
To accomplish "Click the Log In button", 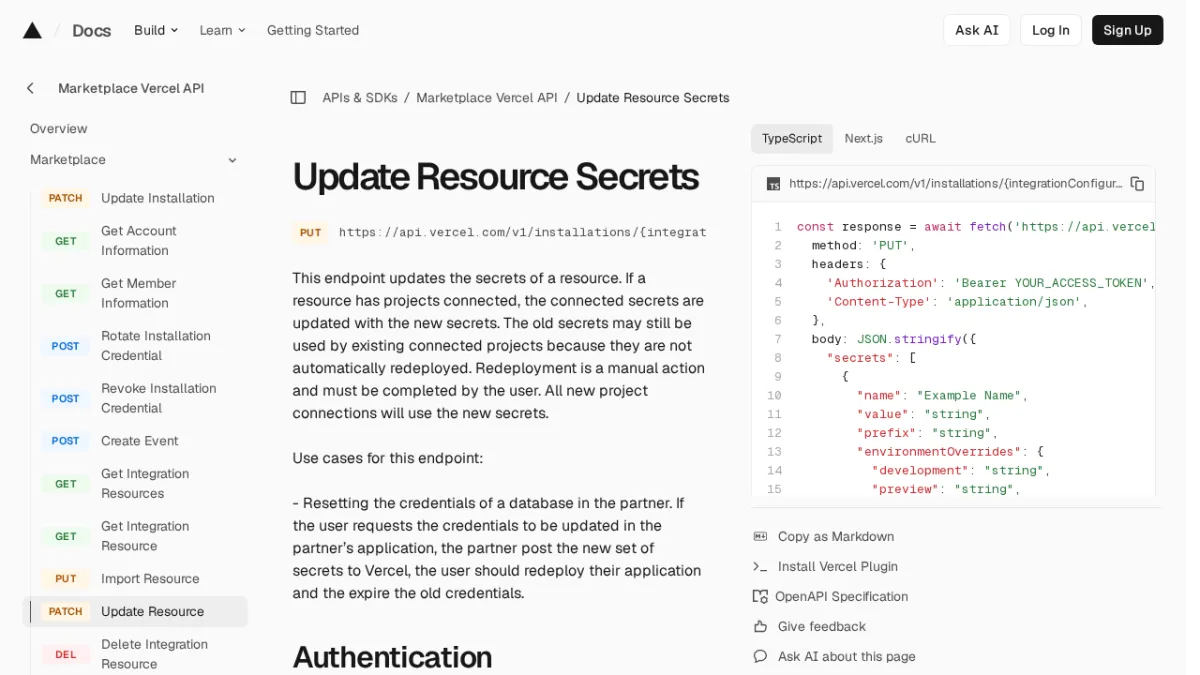I will pos(1051,30).
